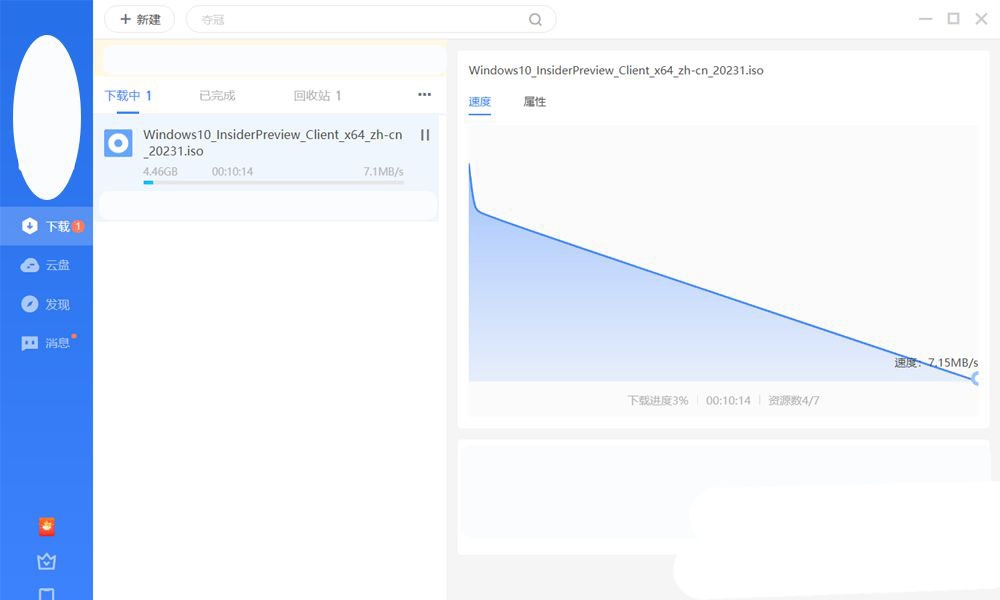Click the crown VIP icon
The width and height of the screenshot is (1000, 600).
pos(47,561)
